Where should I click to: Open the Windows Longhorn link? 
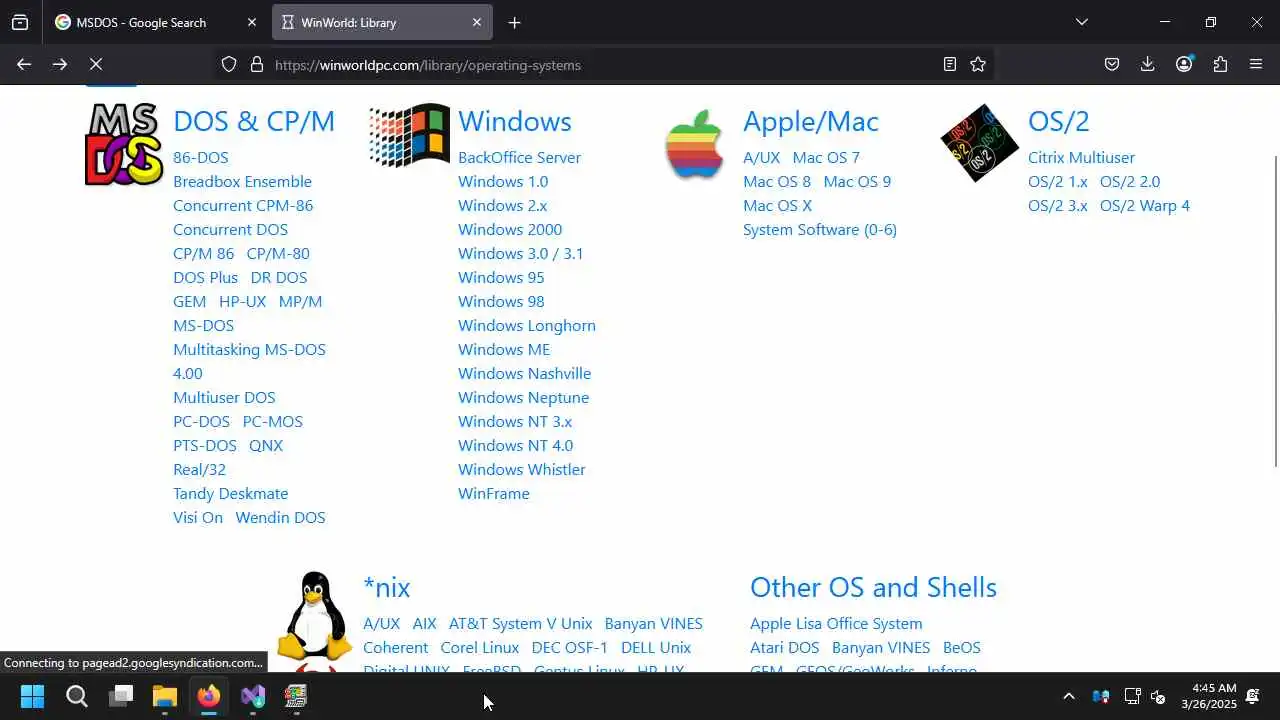(527, 325)
